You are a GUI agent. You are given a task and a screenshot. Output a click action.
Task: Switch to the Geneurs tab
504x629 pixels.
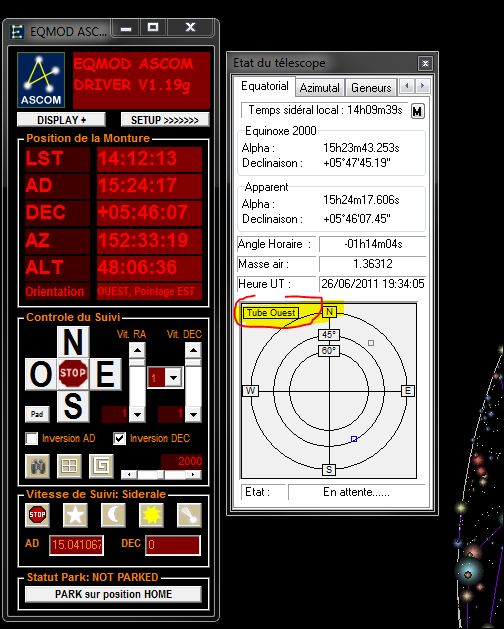click(x=371, y=88)
